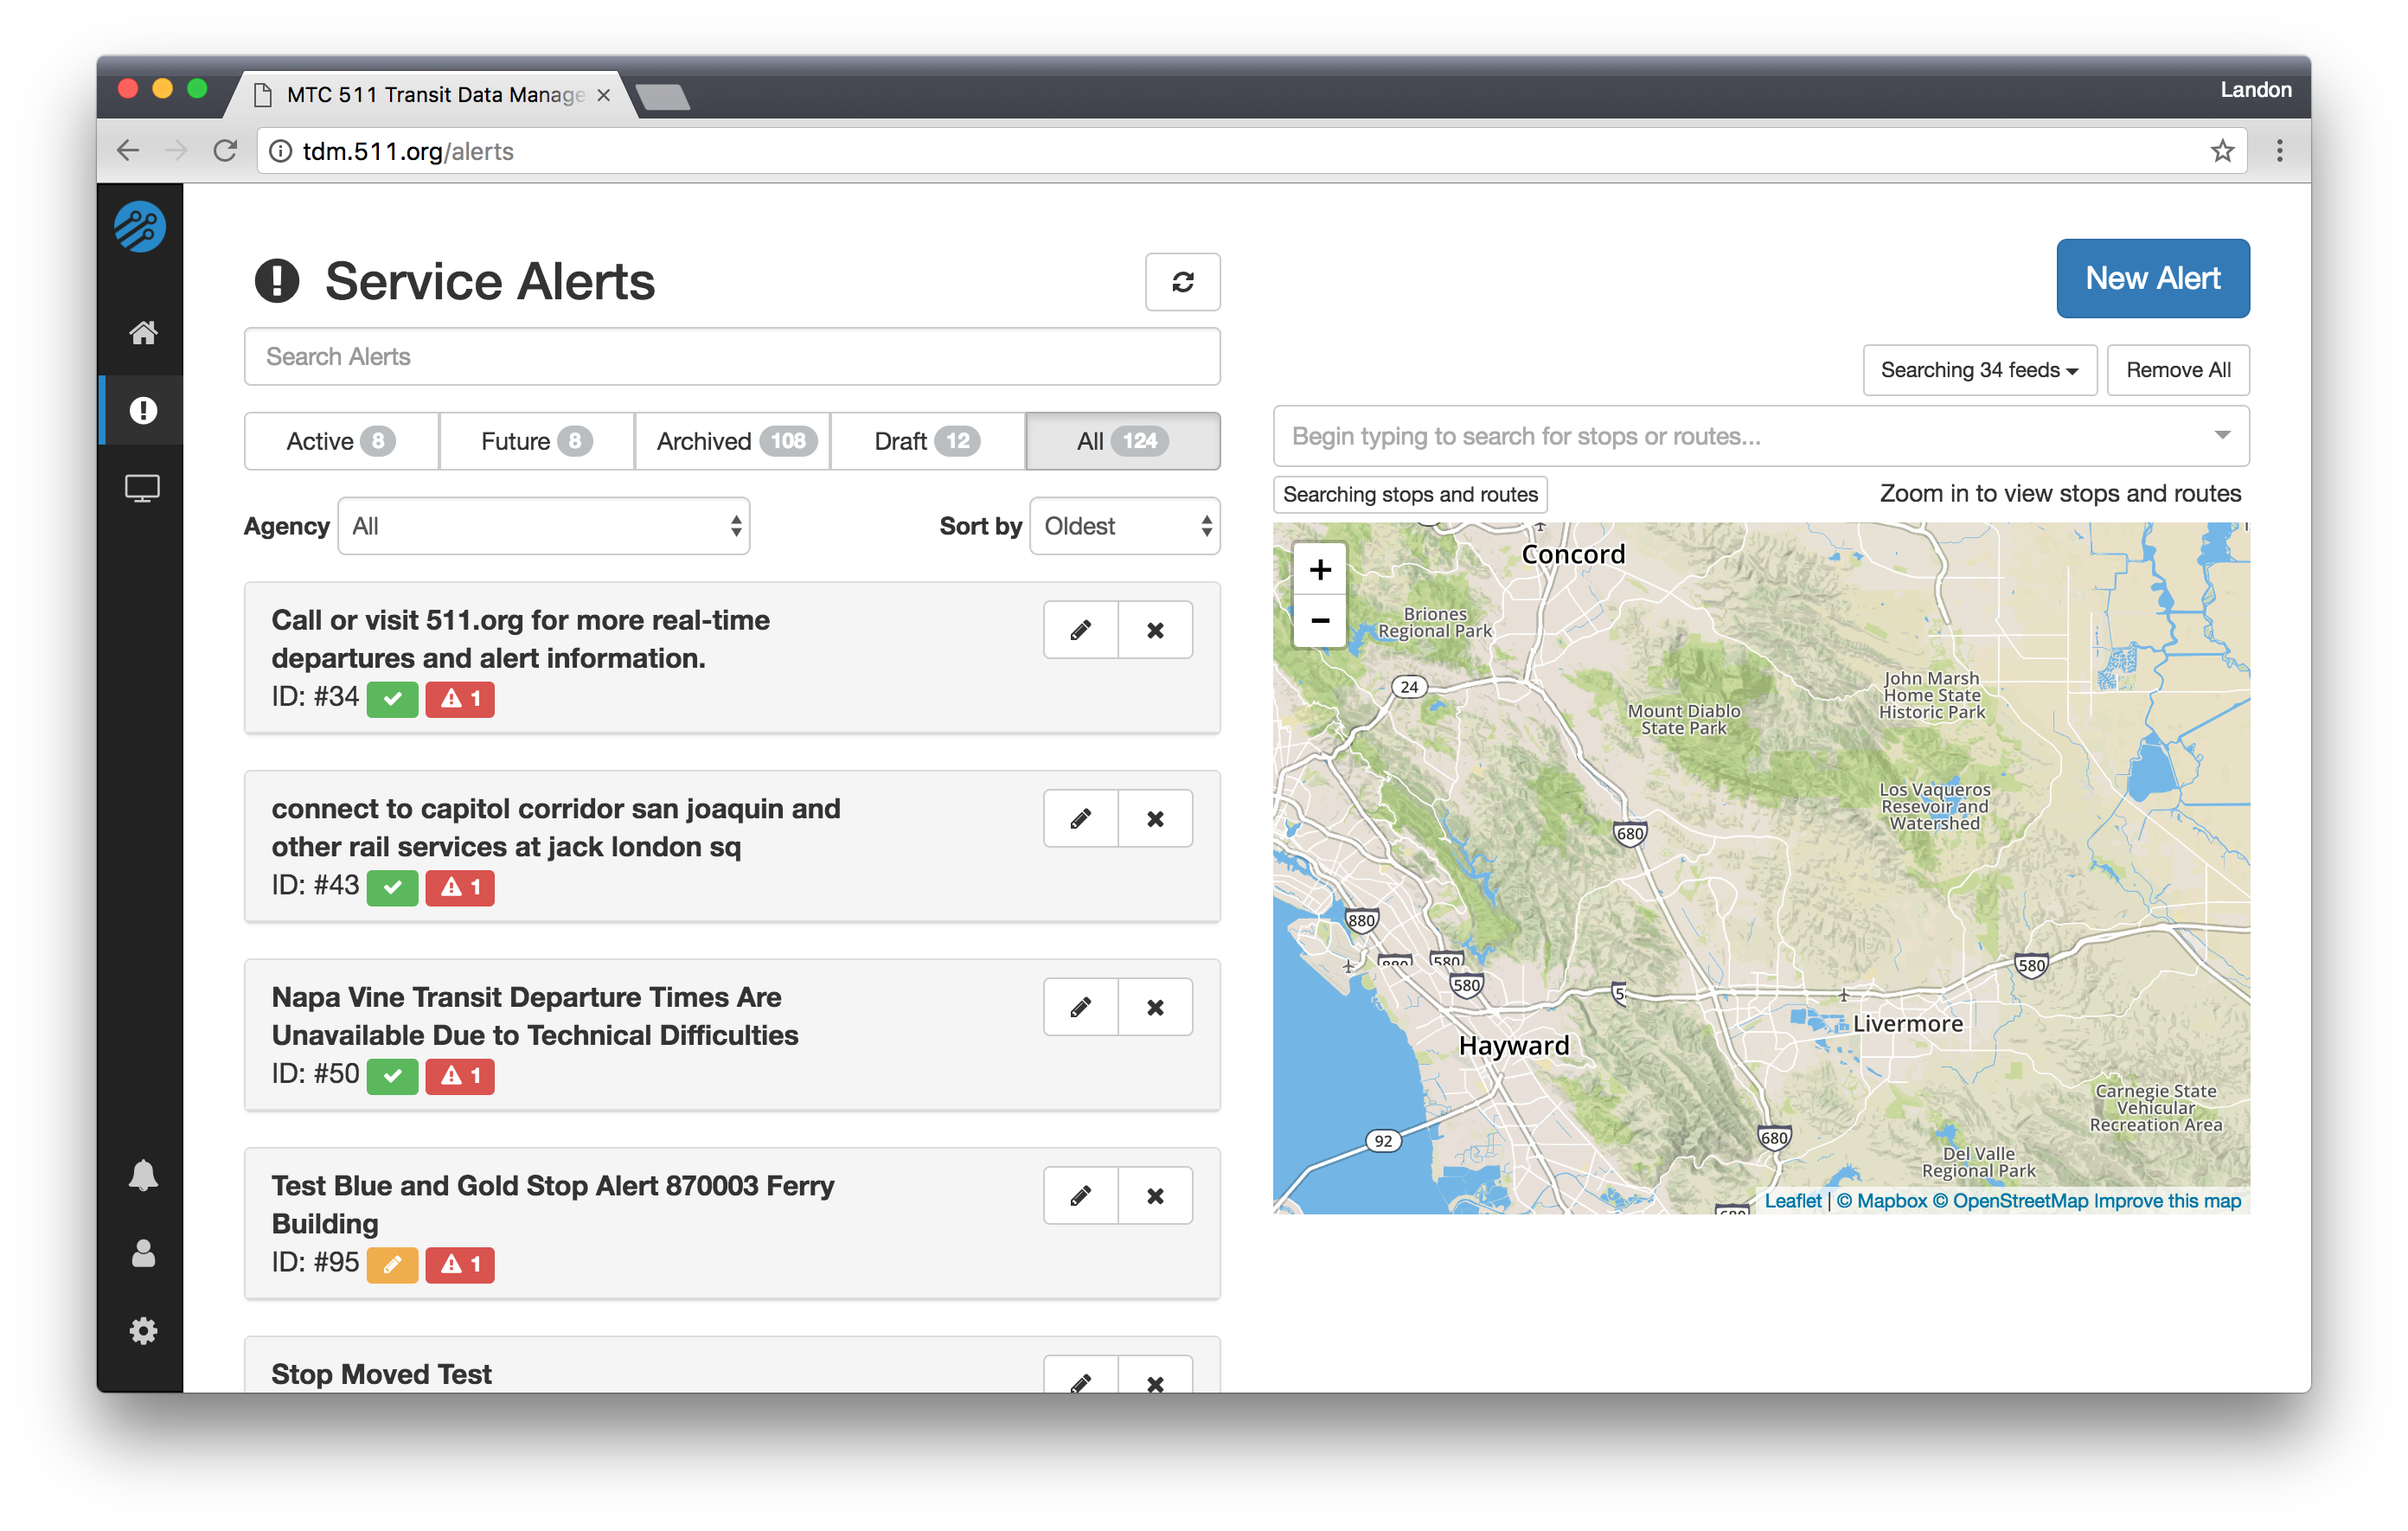Expand Searching 34 feeds dropdown

pos(1979,370)
